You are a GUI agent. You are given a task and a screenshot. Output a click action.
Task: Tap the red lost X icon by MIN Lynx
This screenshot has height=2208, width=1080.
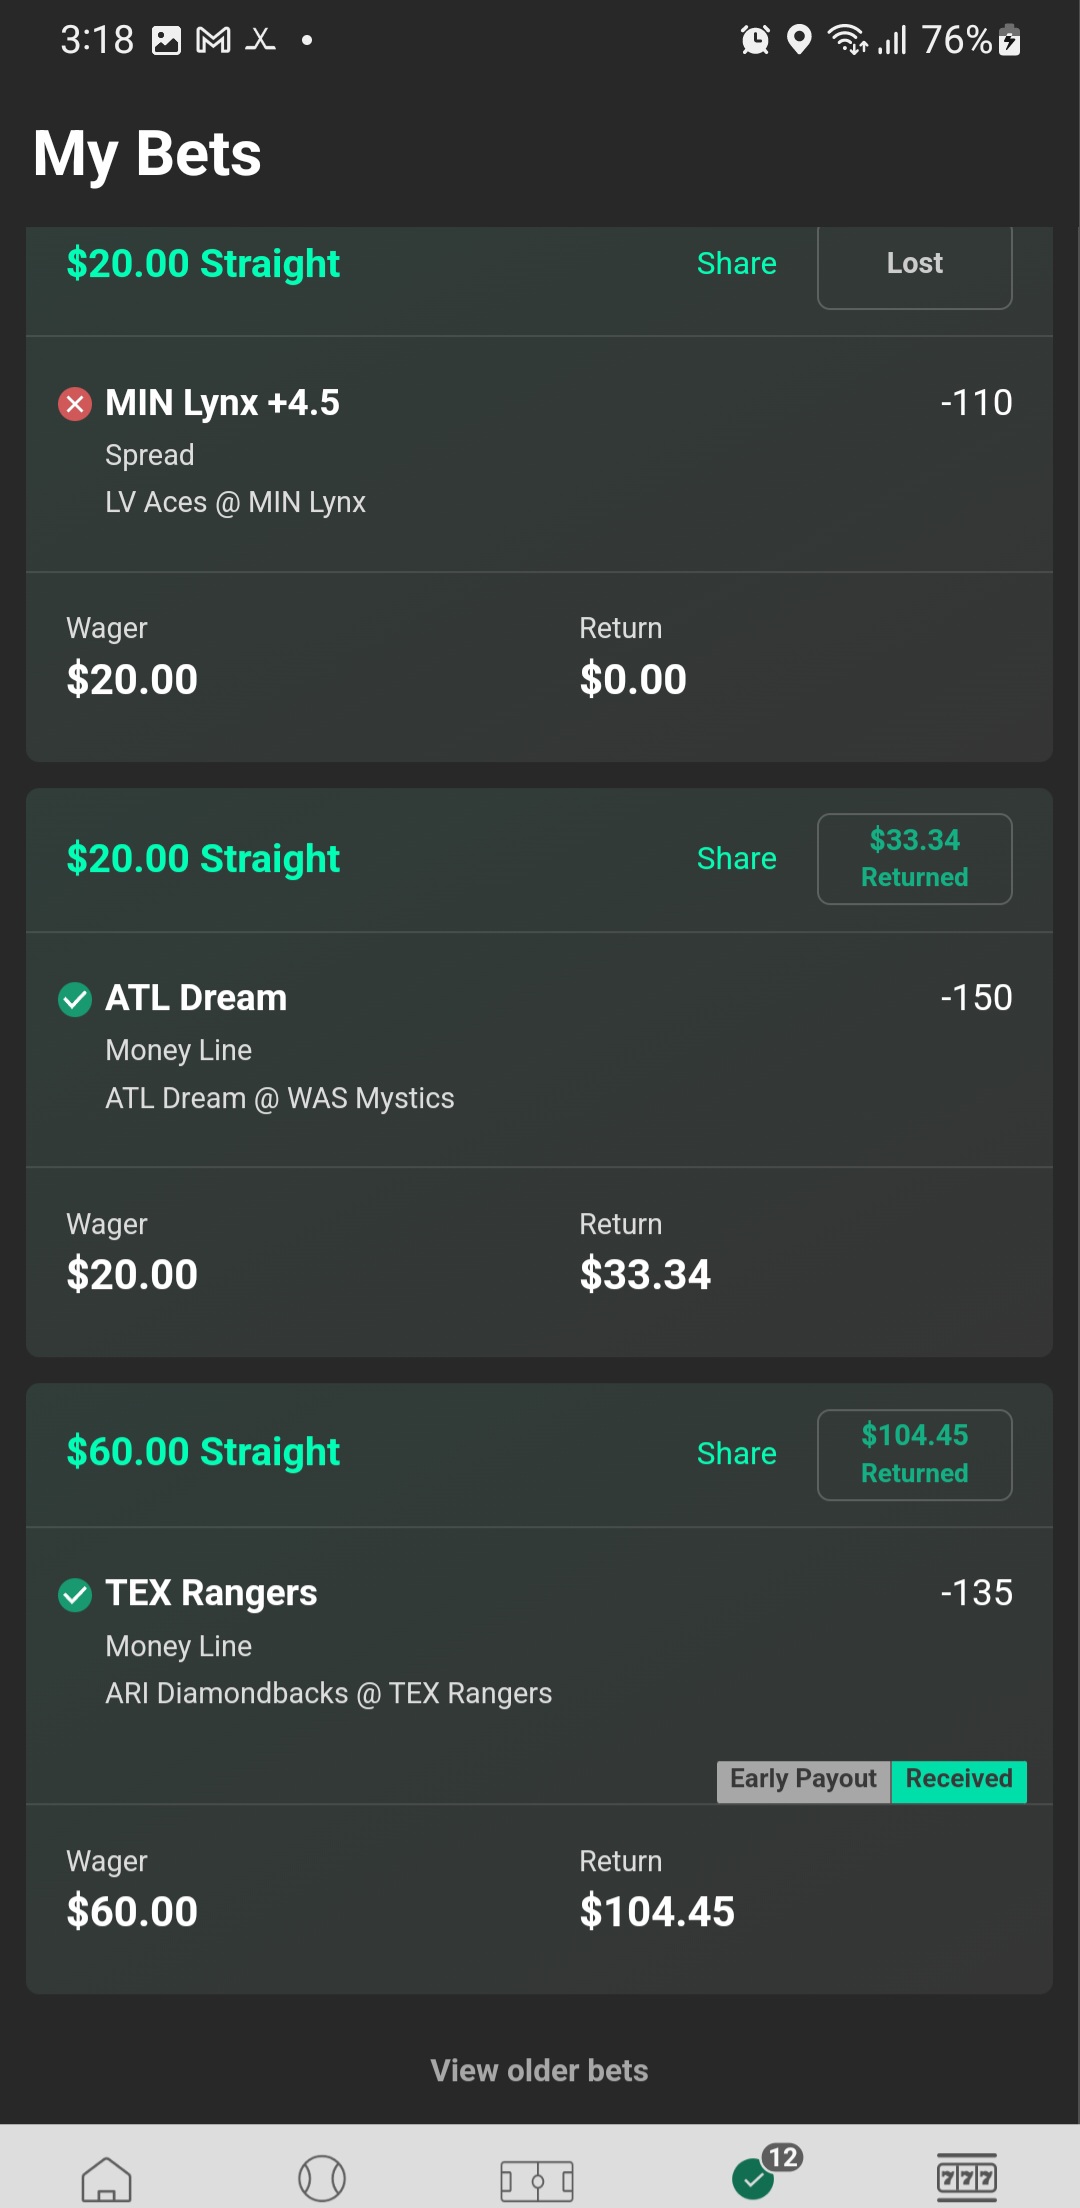point(75,404)
